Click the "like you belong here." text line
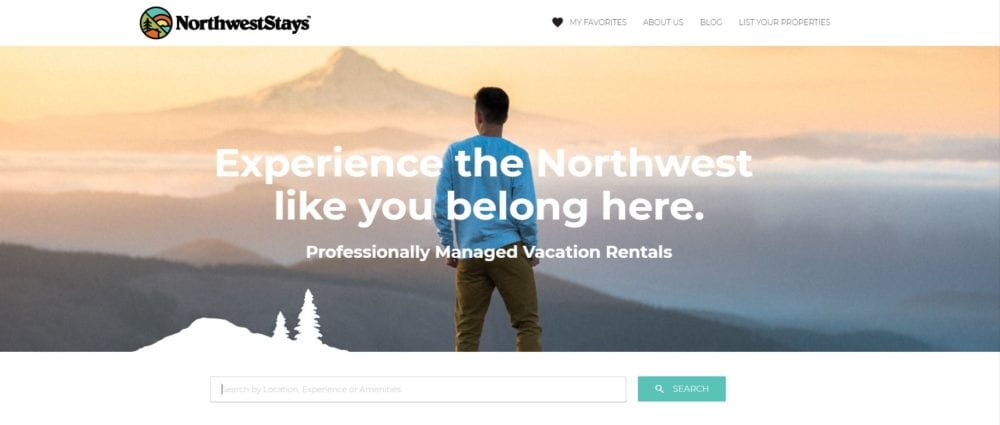The image size is (1000, 425). [489, 207]
